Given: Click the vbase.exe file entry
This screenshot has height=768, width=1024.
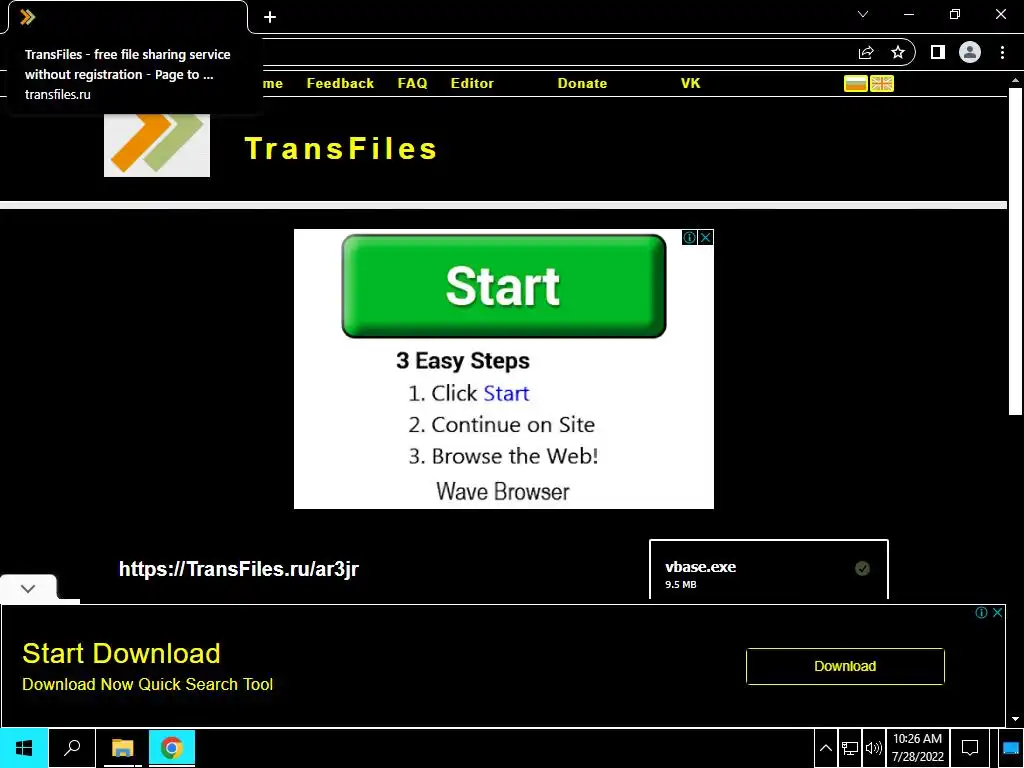Looking at the screenshot, I should click(x=769, y=569).
